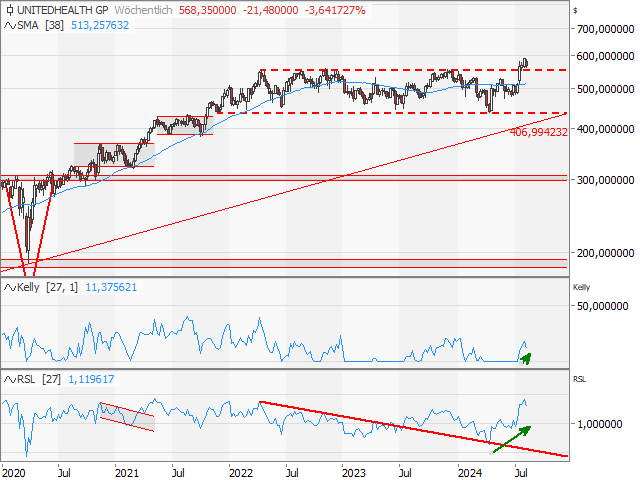Viewport: 640px width, 480px height.
Task: Click the 2023 label on time axis
Action: pos(353,473)
